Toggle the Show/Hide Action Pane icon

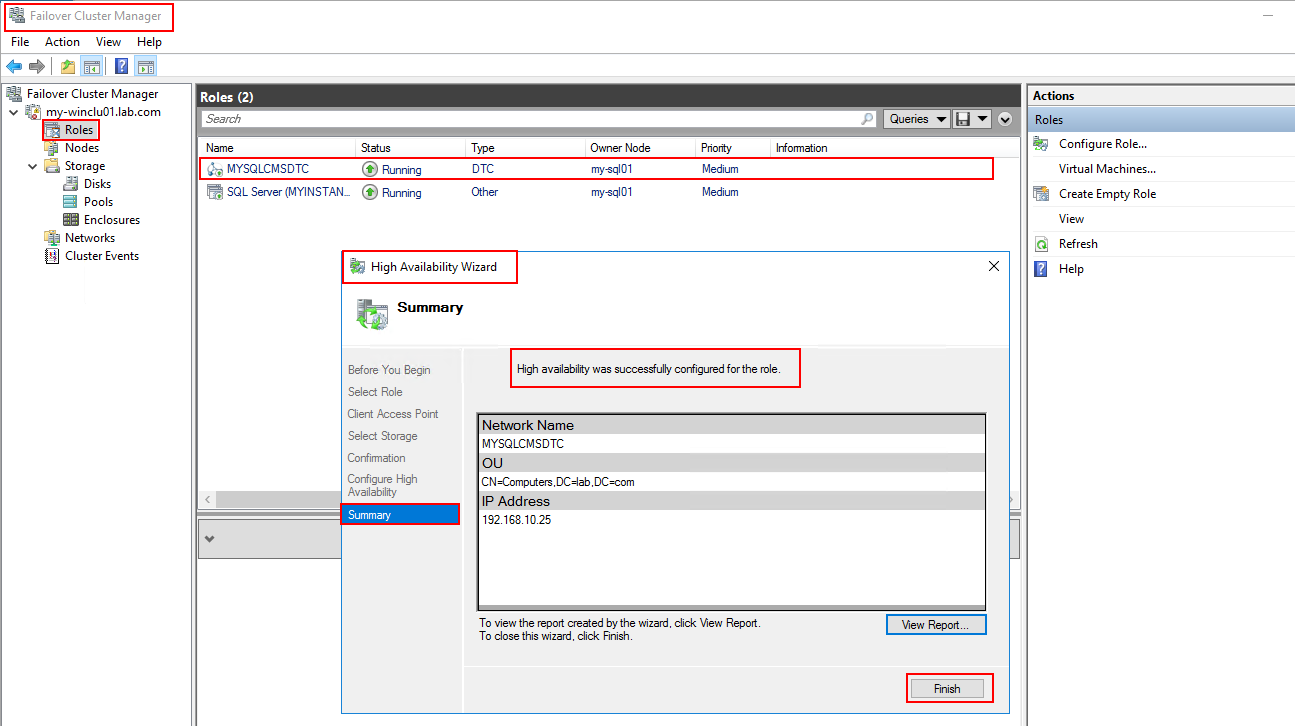[x=146, y=67]
